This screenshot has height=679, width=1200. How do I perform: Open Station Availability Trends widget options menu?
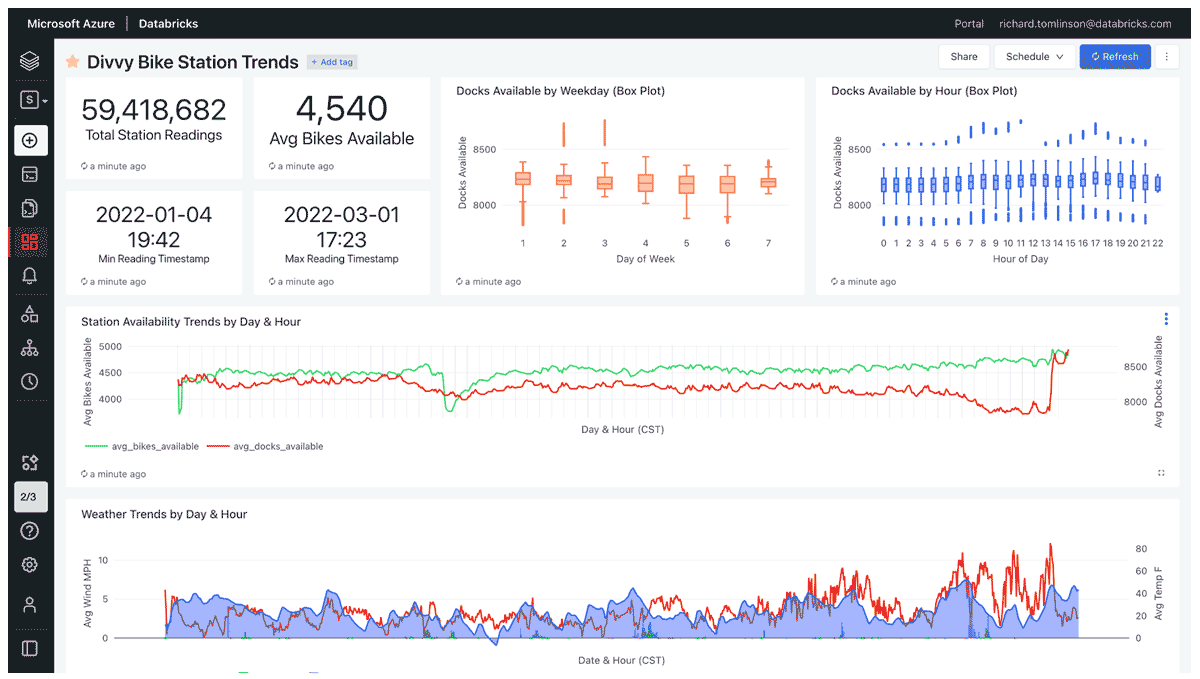(1166, 320)
